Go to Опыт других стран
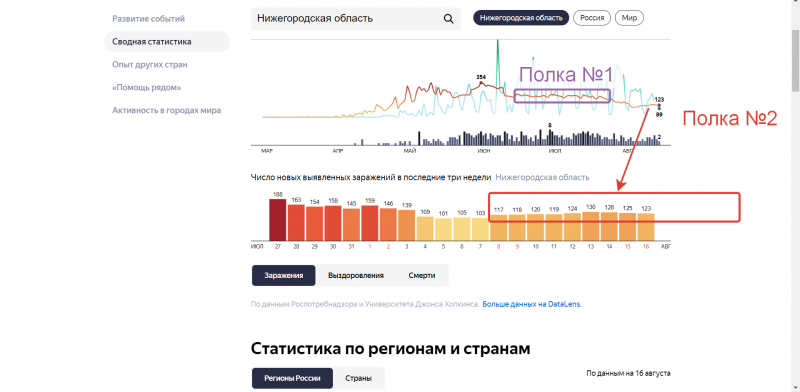The width and height of the screenshot is (800, 392). click(x=150, y=65)
